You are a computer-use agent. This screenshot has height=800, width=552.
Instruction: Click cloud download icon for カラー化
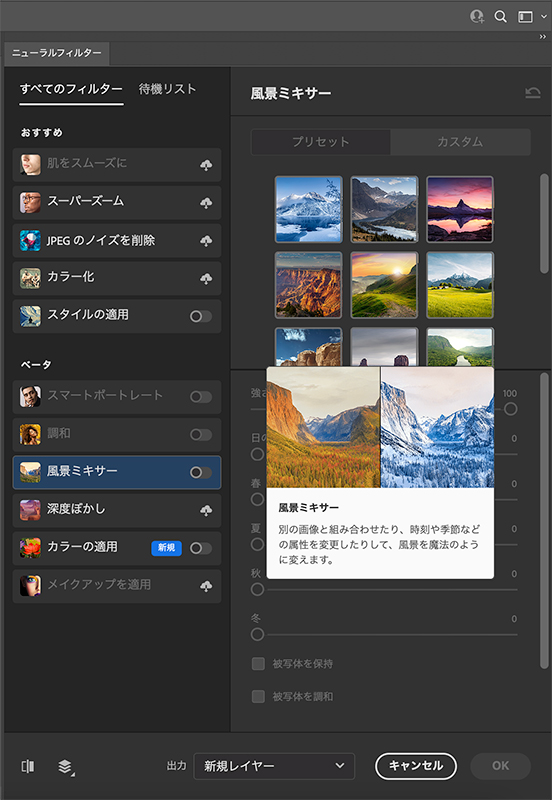click(x=206, y=279)
